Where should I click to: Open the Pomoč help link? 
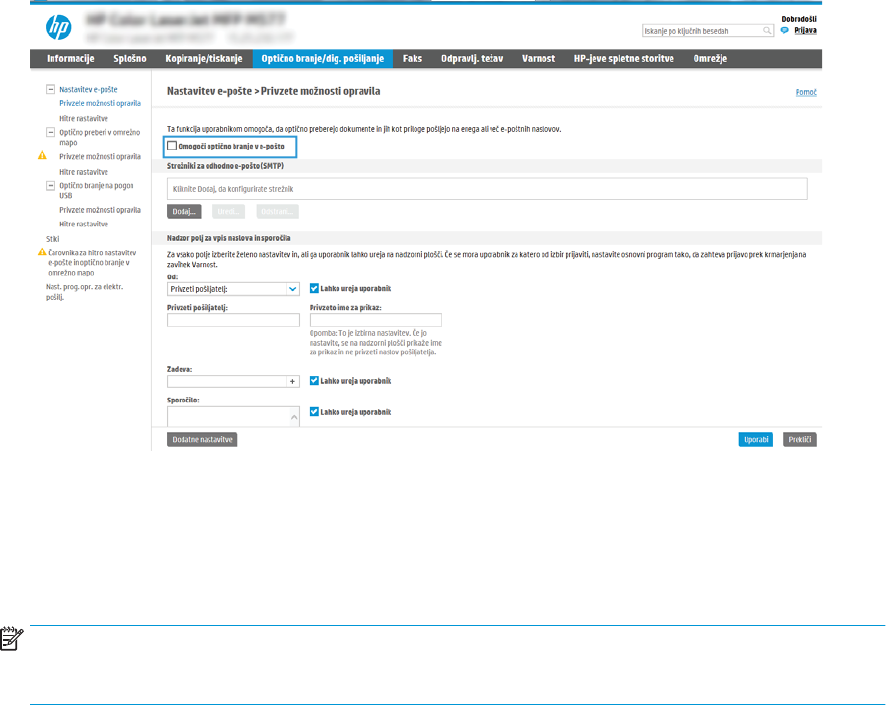(x=805, y=92)
